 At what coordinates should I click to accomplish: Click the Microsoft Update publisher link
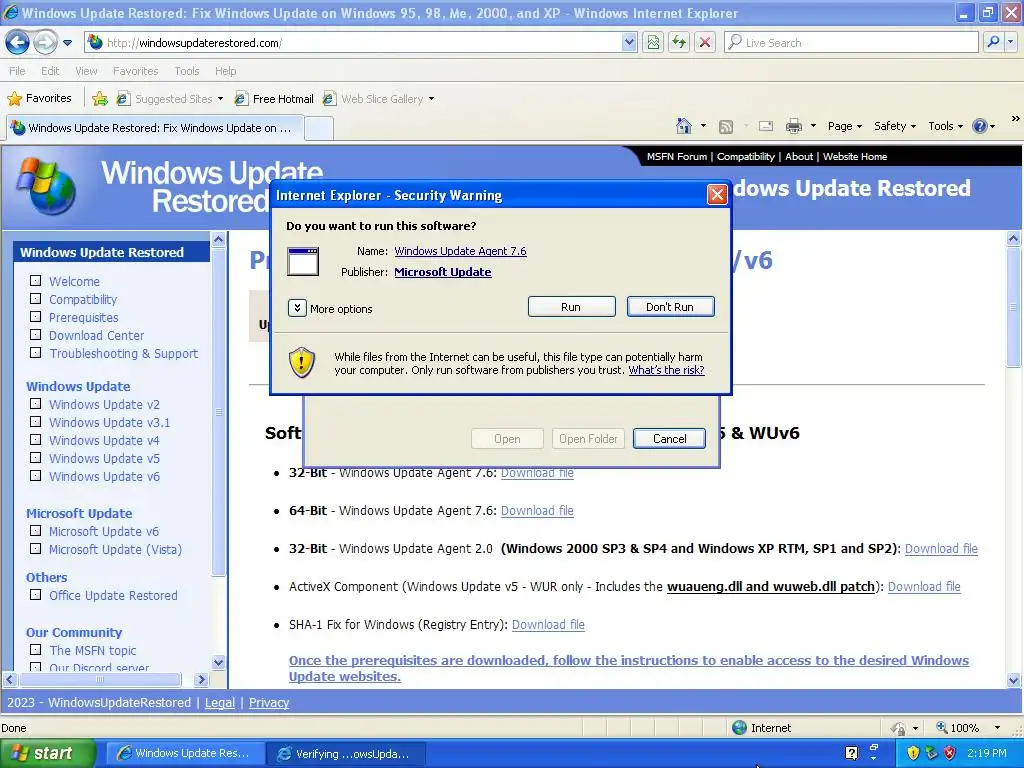tap(443, 272)
